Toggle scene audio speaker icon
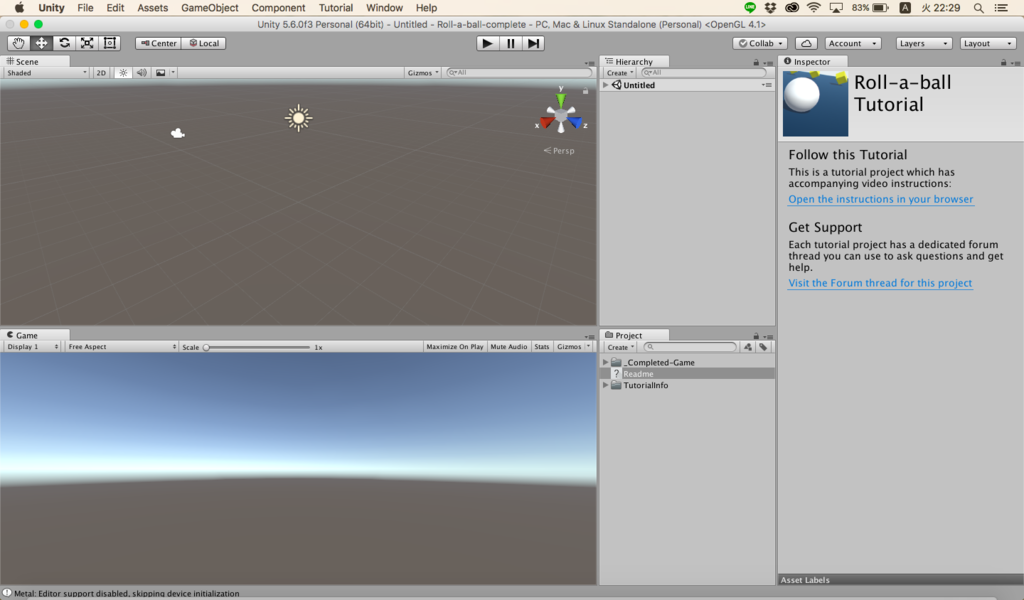Screen dimensions: 1024x600 (x=141, y=72)
